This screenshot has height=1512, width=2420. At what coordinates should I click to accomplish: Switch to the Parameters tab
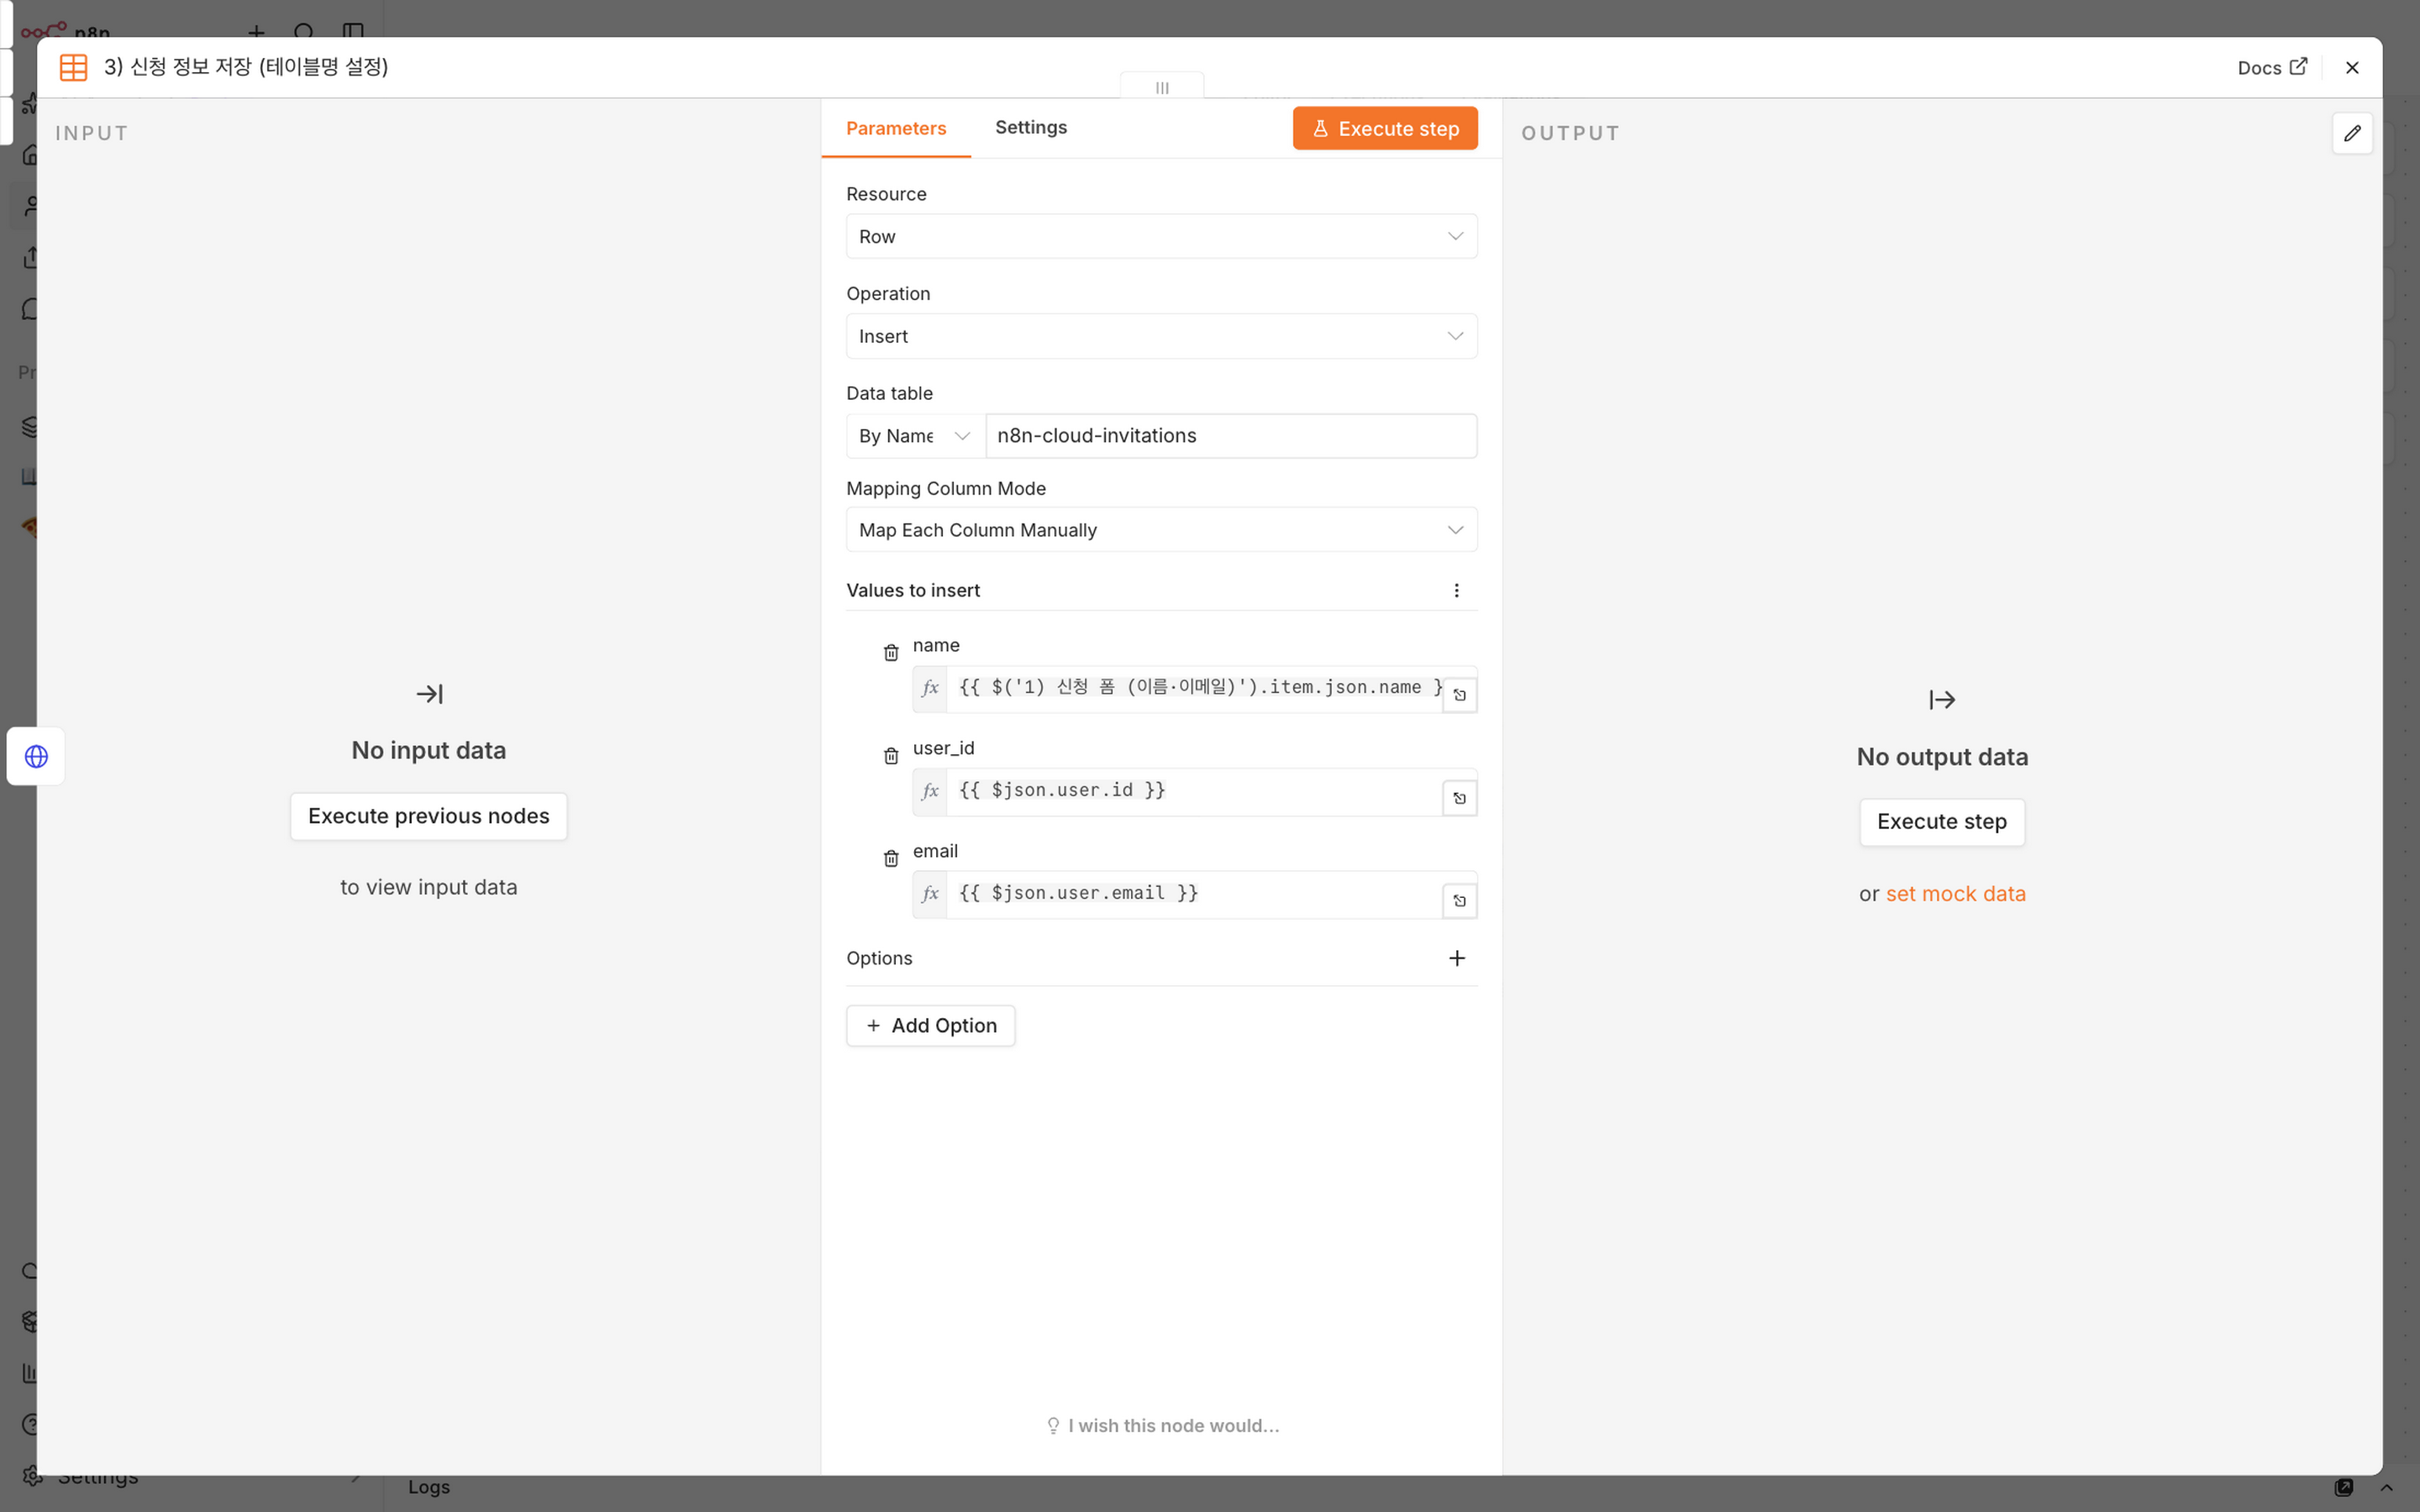coord(896,128)
